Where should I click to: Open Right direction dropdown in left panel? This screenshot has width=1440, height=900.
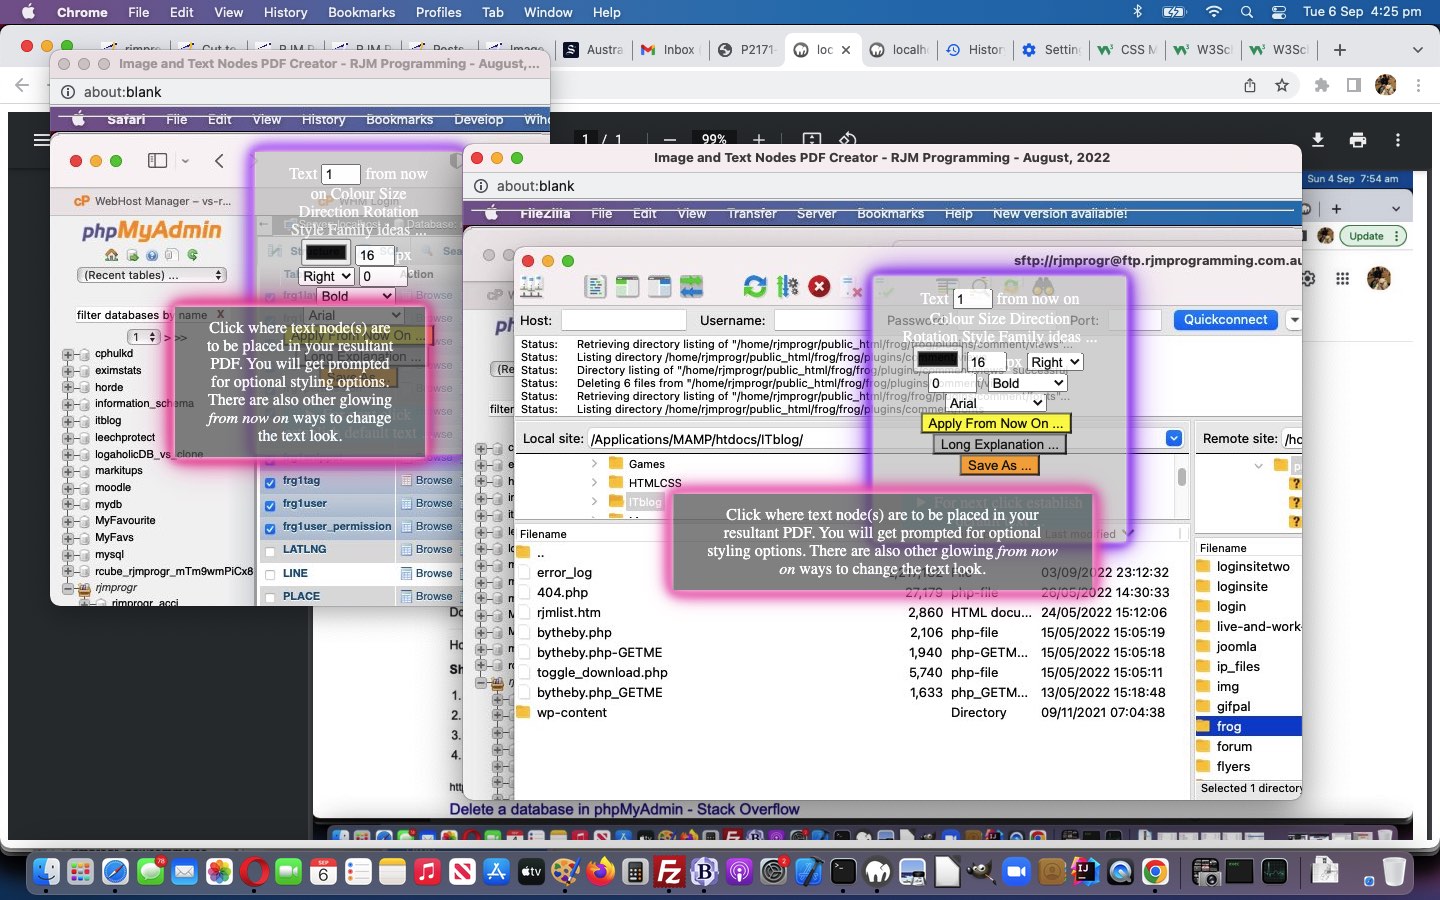(x=327, y=276)
